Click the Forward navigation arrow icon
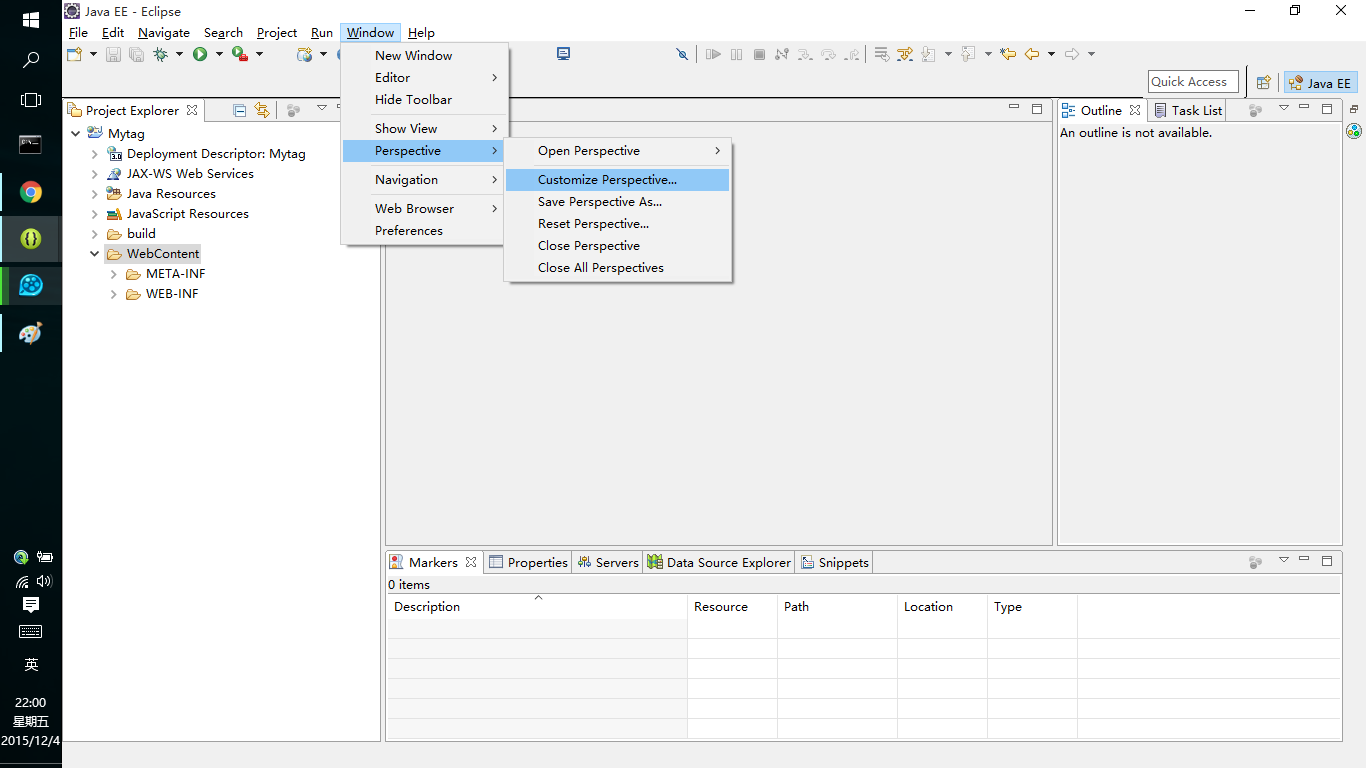Image resolution: width=1366 pixels, height=768 pixels. (x=1072, y=54)
